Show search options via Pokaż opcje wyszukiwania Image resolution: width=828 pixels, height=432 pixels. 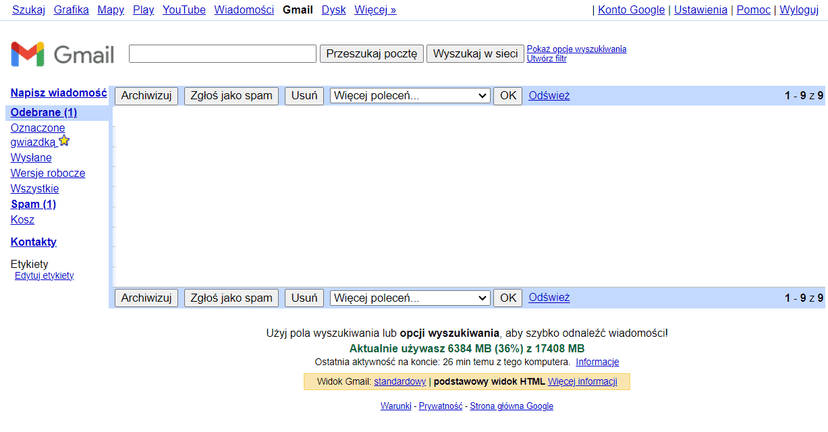(x=577, y=49)
